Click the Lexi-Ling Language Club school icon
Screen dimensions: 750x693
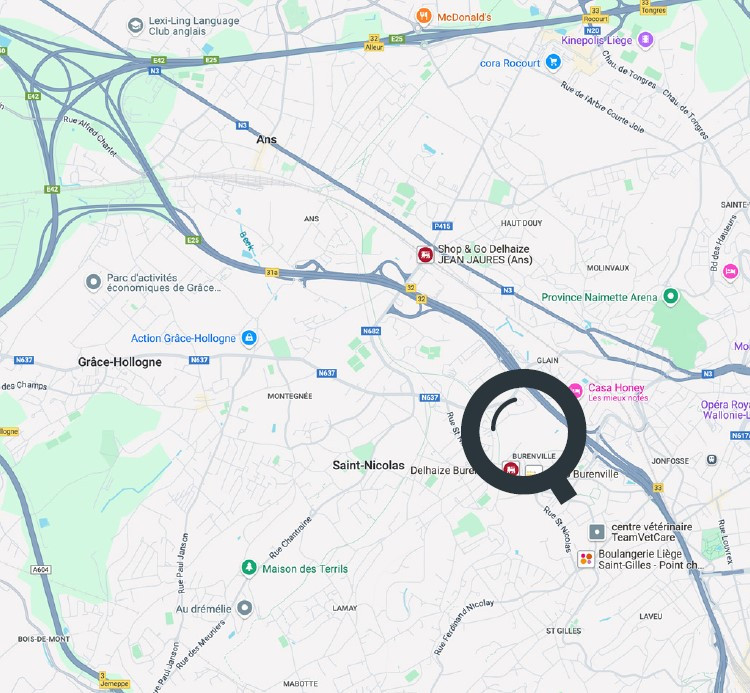(x=135, y=25)
